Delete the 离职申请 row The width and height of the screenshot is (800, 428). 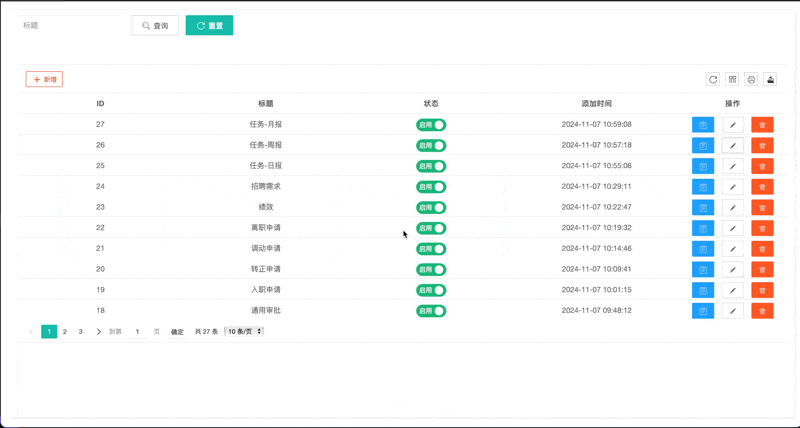click(762, 228)
